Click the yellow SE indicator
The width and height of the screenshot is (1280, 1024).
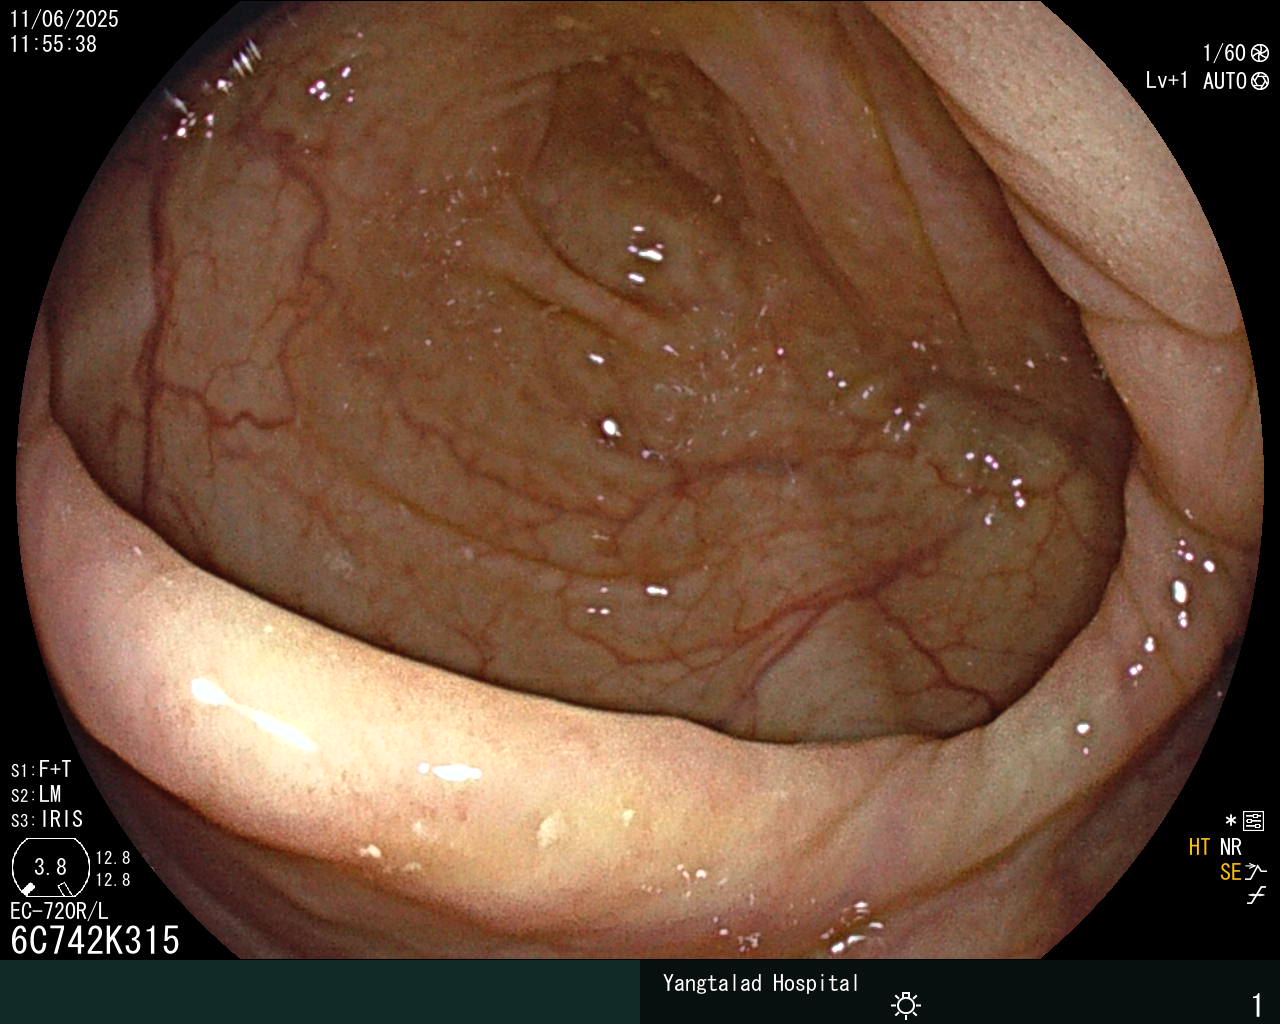(x=1230, y=872)
